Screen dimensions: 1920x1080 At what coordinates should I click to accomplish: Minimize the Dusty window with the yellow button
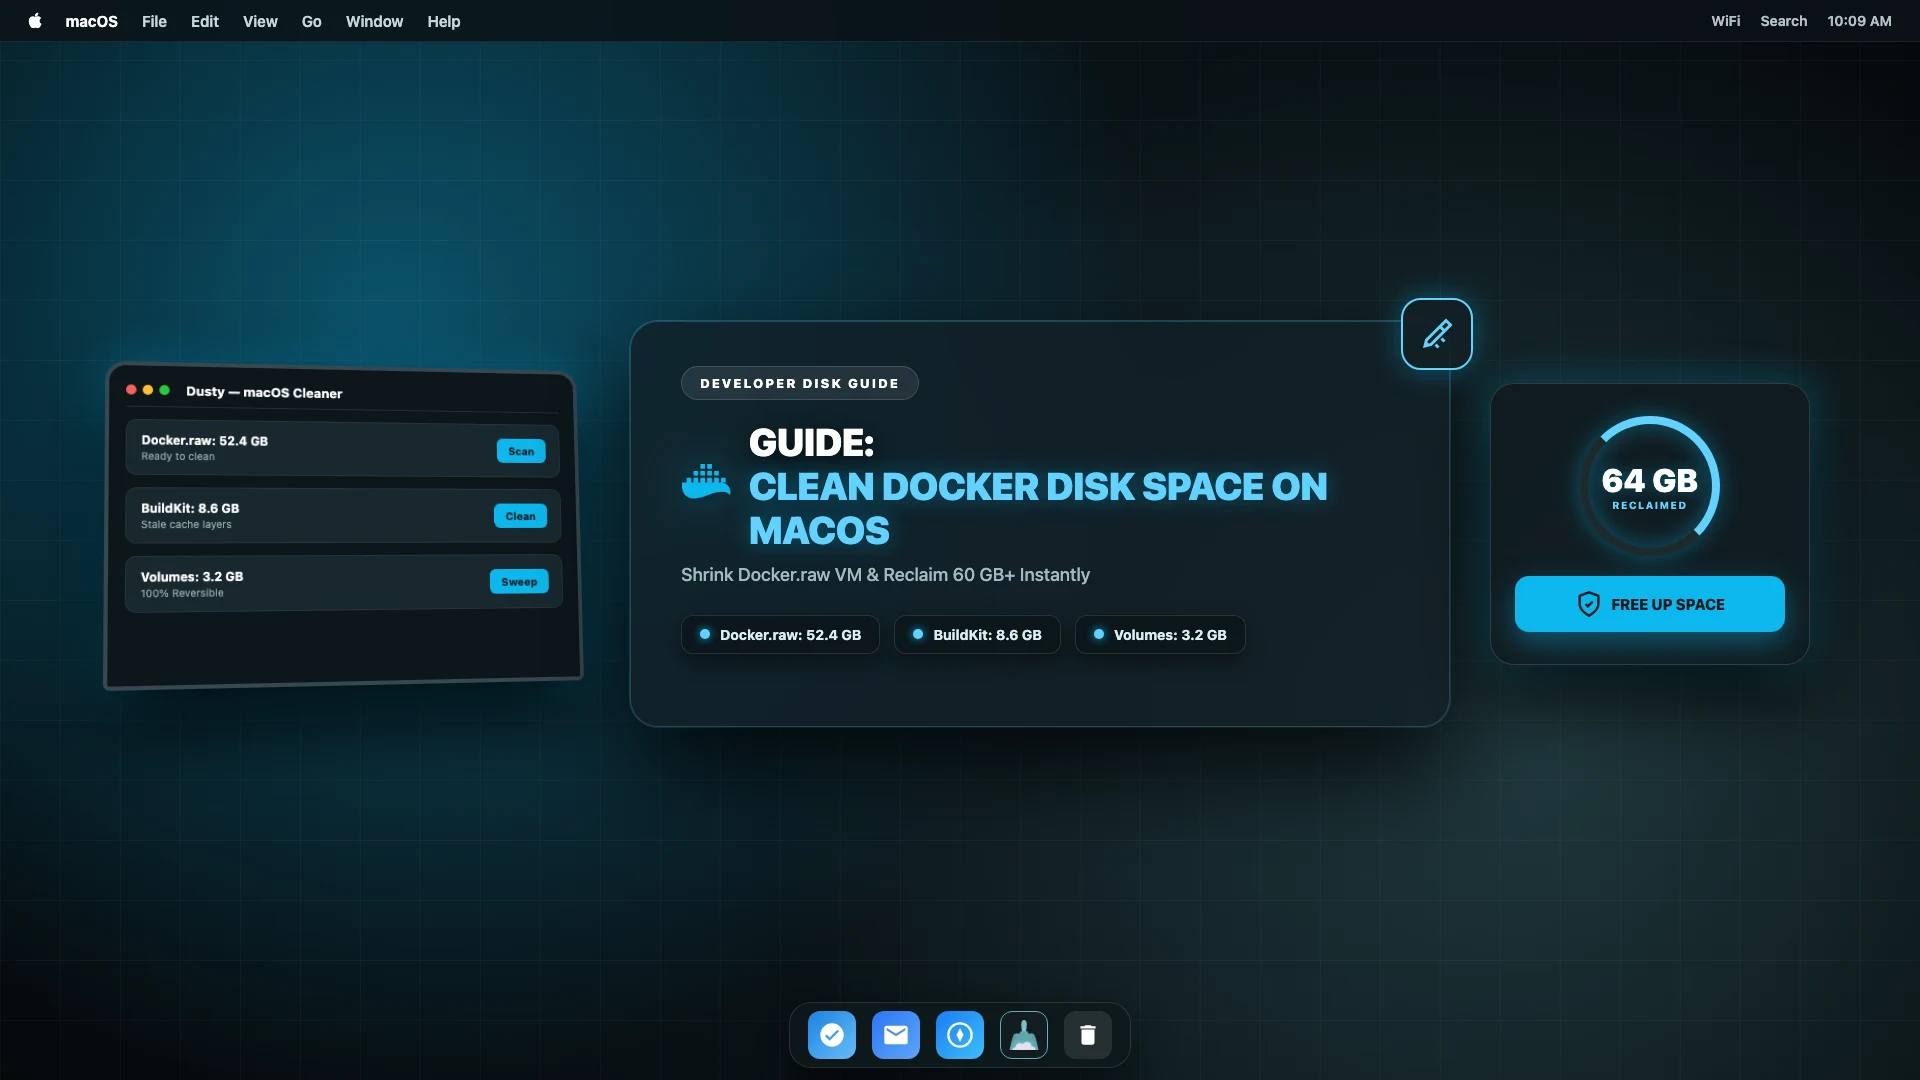(148, 390)
